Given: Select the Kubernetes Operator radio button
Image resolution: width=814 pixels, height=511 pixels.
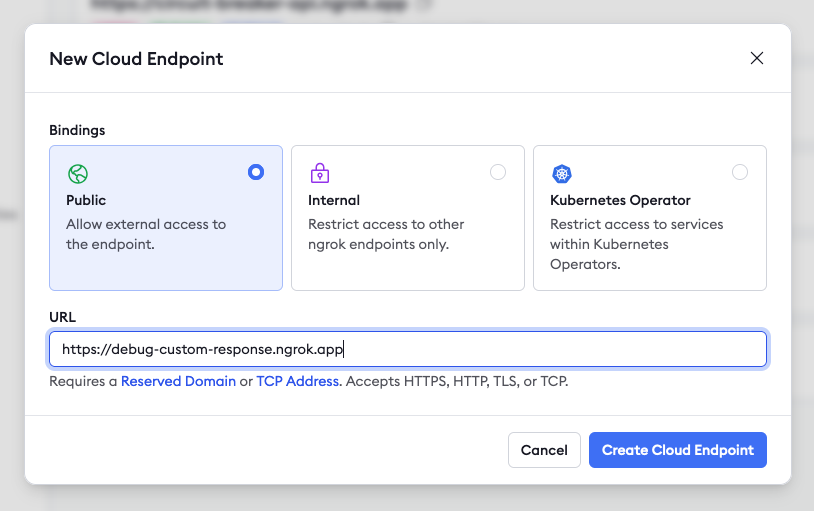Looking at the screenshot, I should pyautogui.click(x=740, y=172).
